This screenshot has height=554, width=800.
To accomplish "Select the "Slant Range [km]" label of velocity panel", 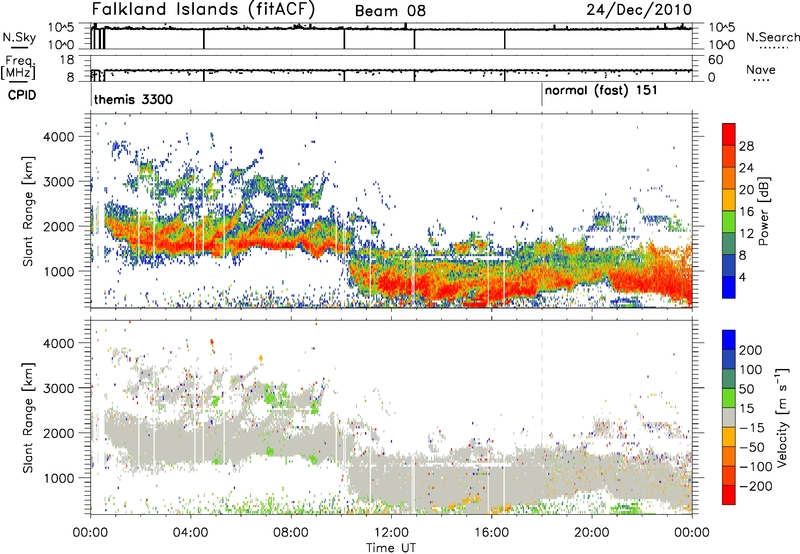I will tap(28, 417).
